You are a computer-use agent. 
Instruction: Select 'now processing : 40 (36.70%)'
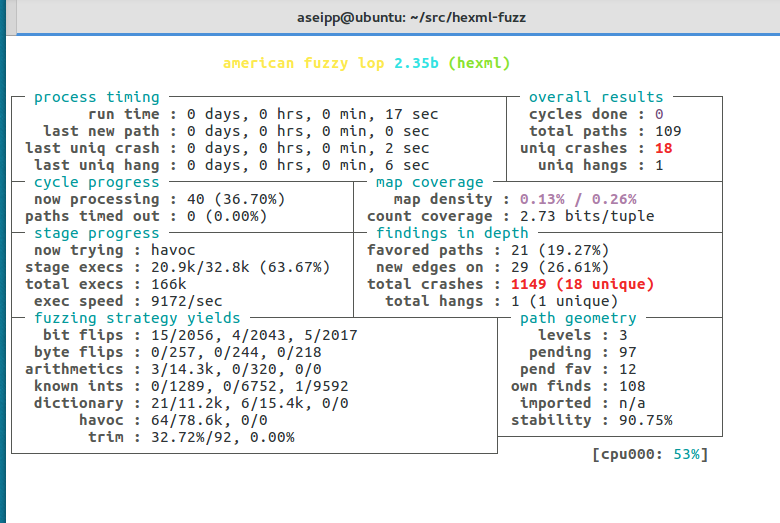(x=160, y=199)
